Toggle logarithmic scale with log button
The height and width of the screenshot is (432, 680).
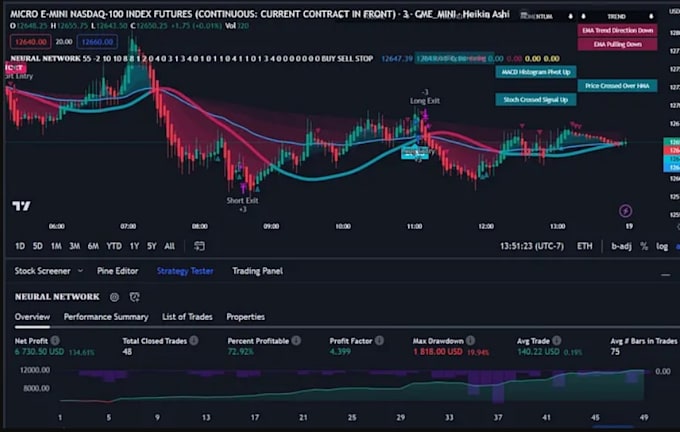tap(661, 246)
